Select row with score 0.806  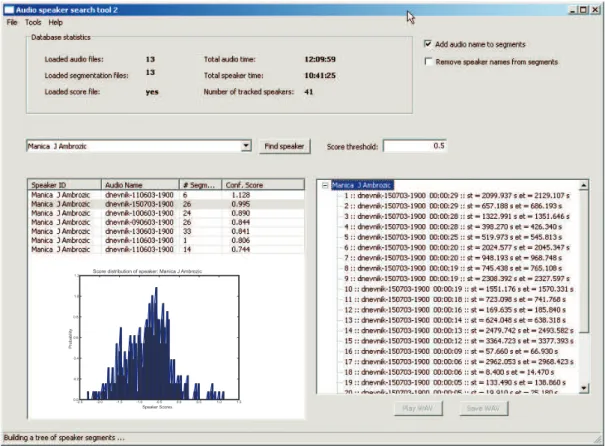pos(166,240)
